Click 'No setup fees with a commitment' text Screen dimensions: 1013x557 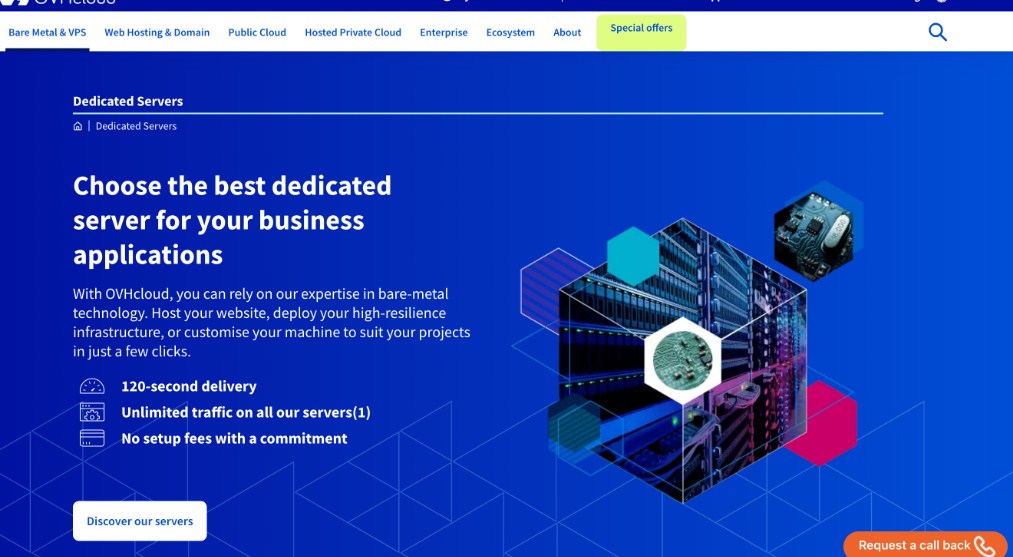[x=235, y=438]
